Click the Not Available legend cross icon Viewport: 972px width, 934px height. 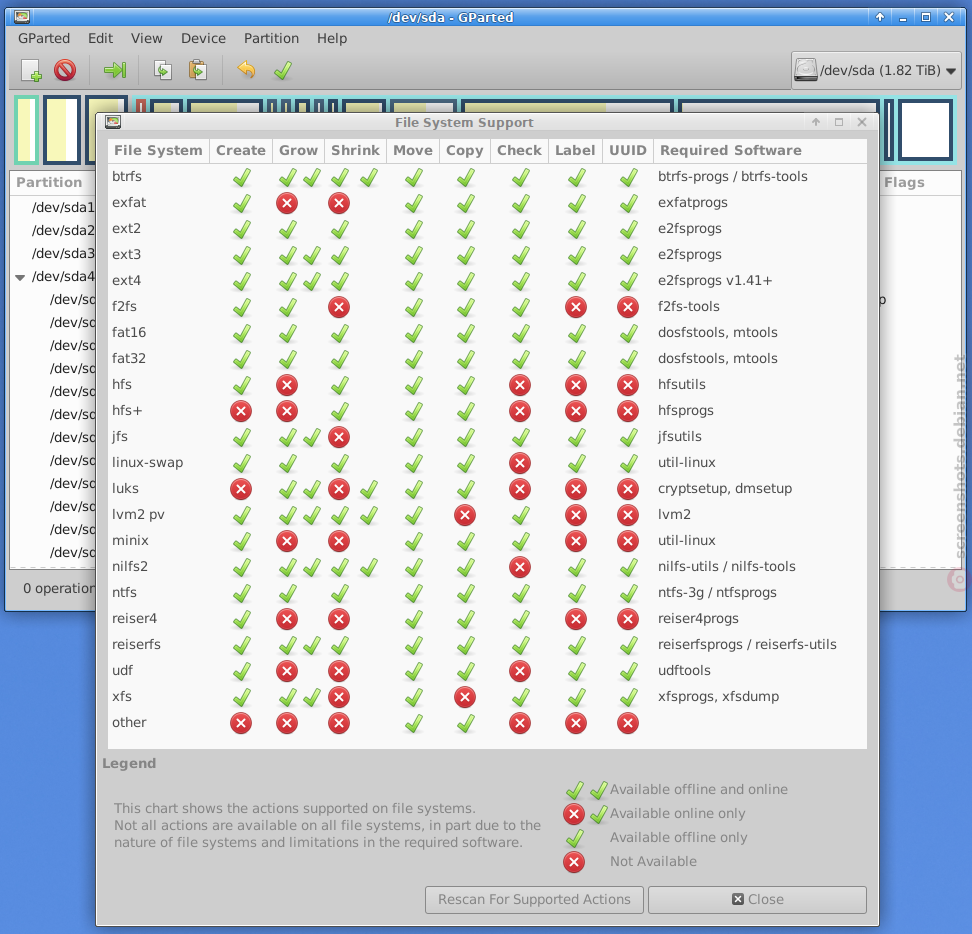pyautogui.click(x=573, y=862)
